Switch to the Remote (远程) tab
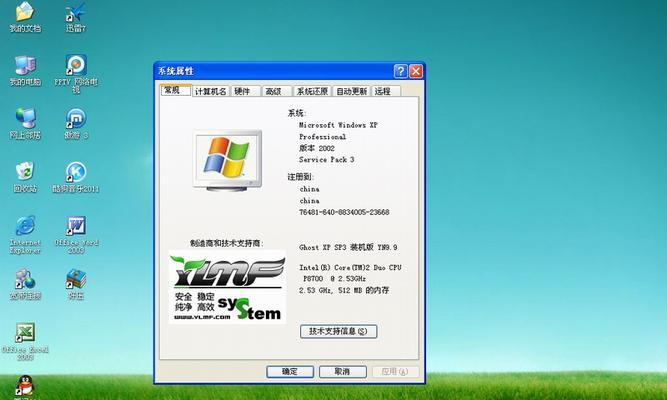The image size is (667, 400). tap(385, 91)
